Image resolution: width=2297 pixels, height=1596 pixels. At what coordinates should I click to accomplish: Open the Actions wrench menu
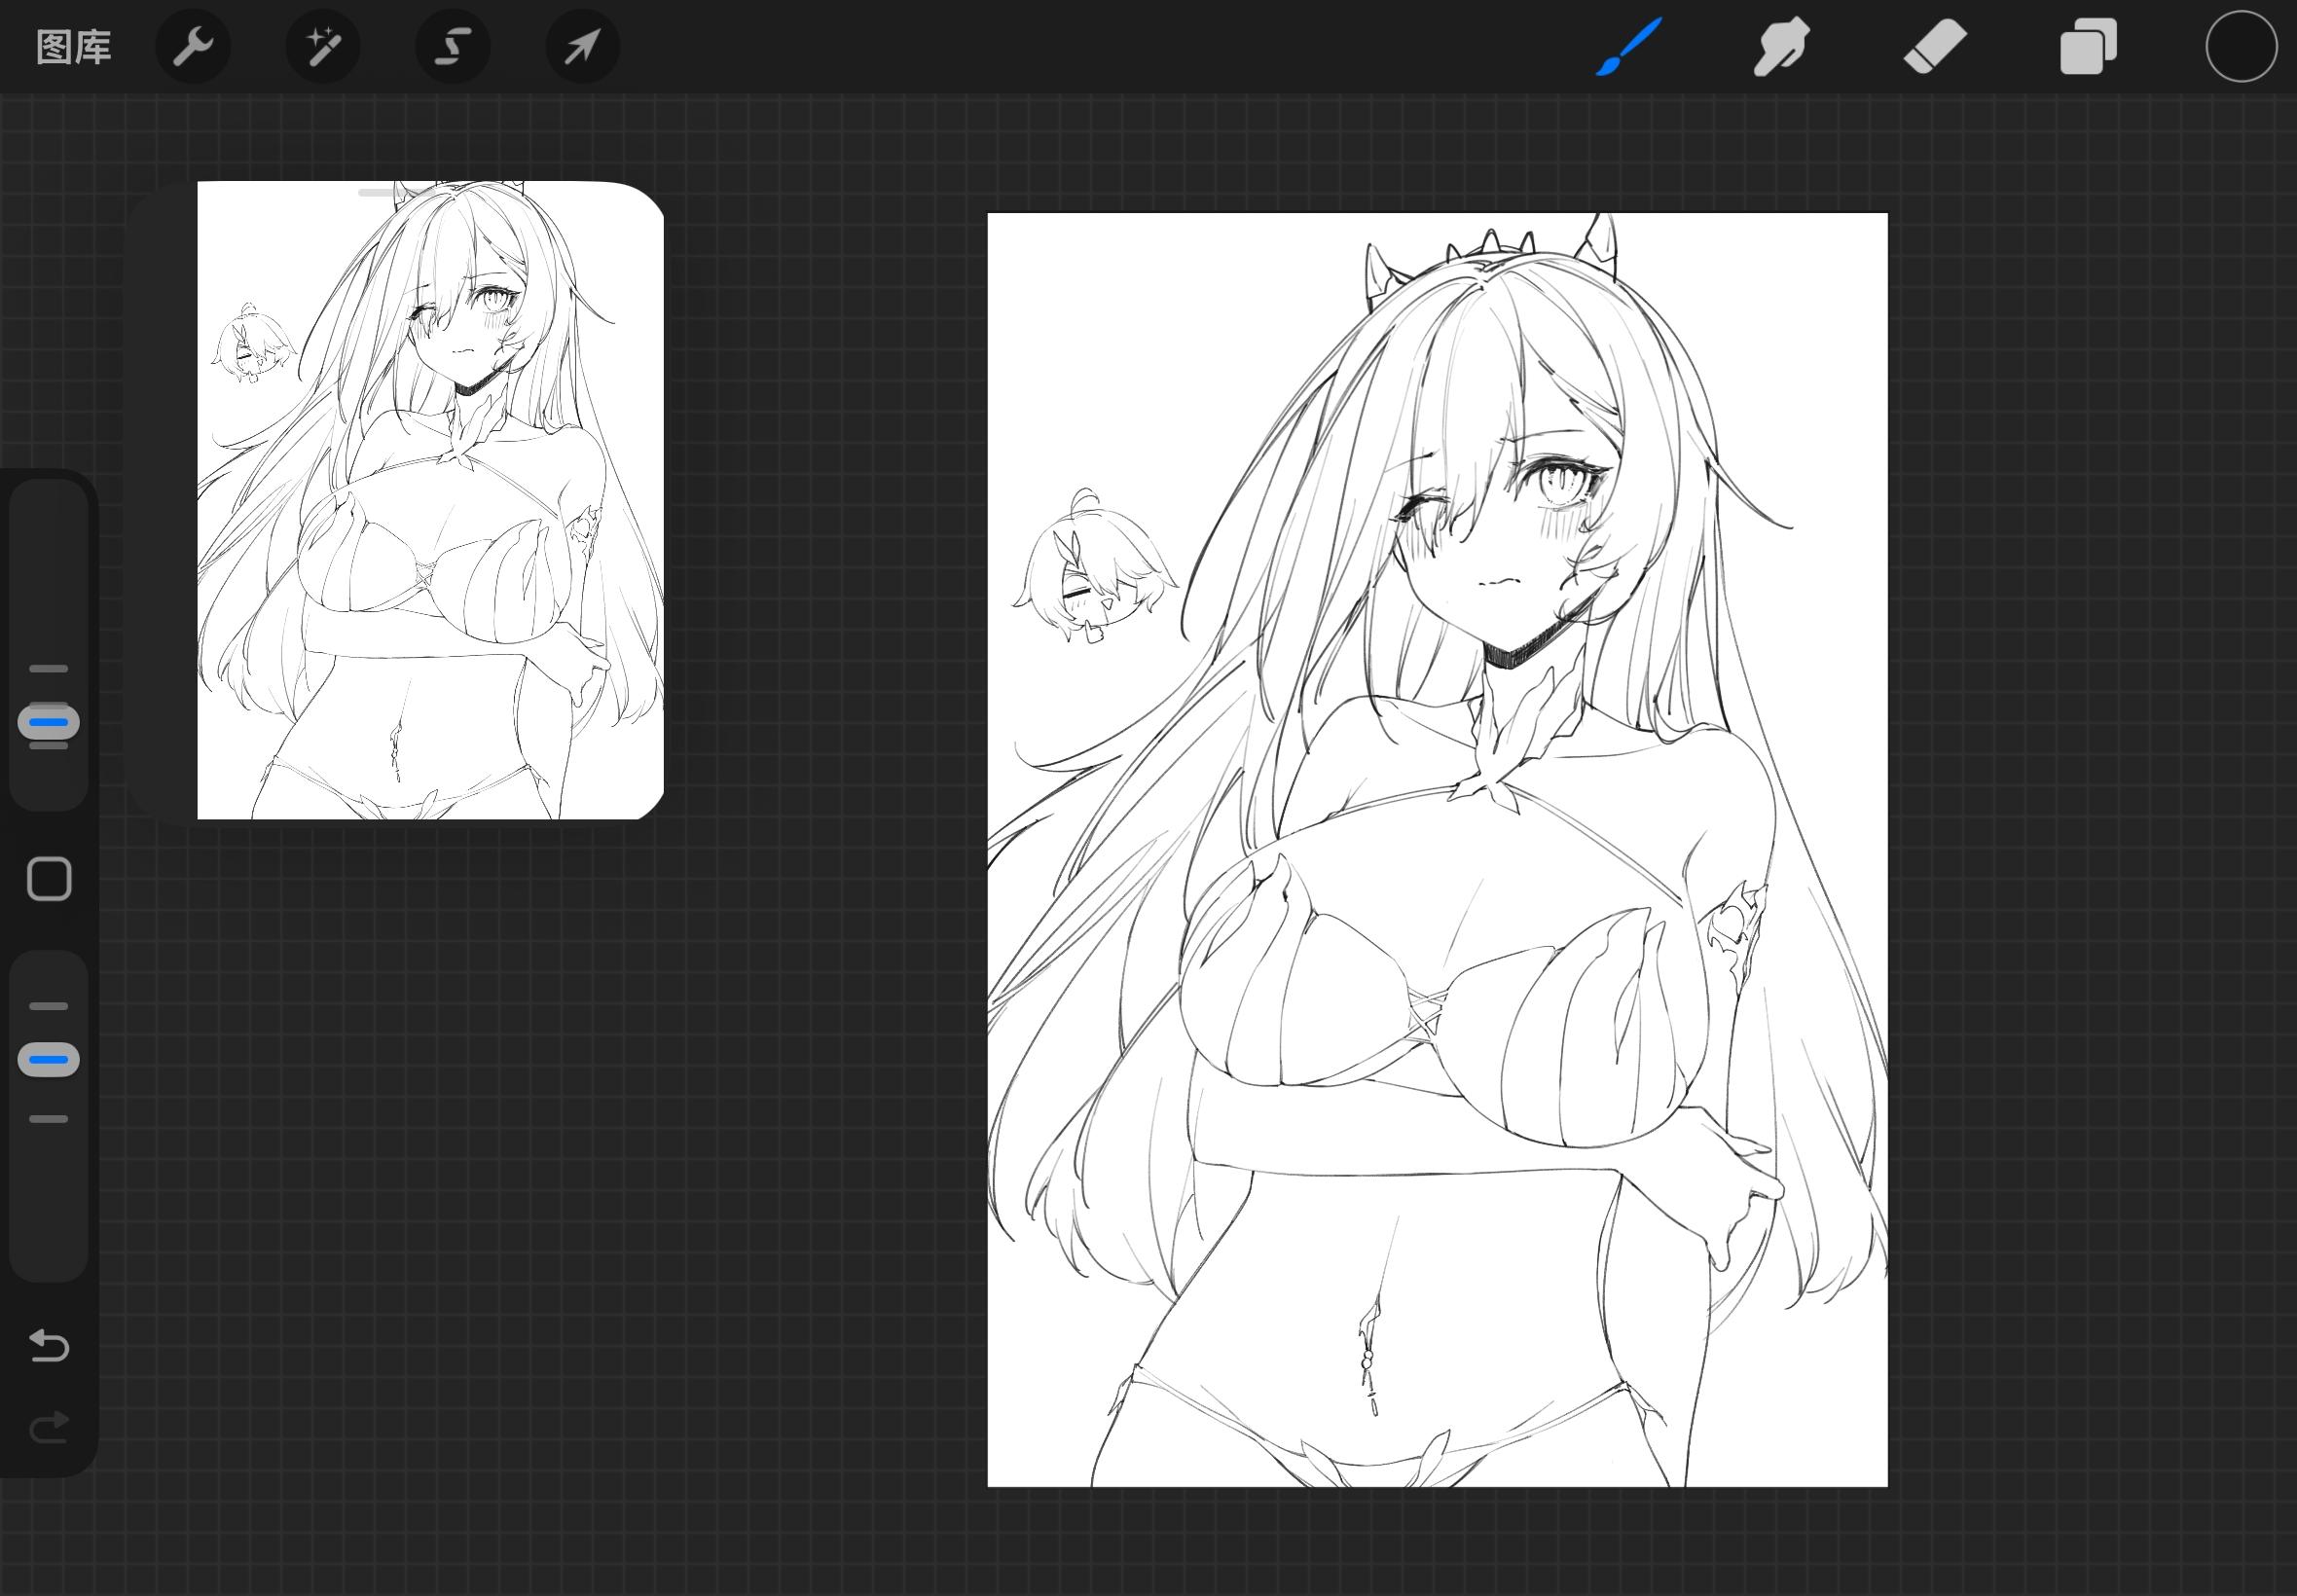tap(193, 47)
